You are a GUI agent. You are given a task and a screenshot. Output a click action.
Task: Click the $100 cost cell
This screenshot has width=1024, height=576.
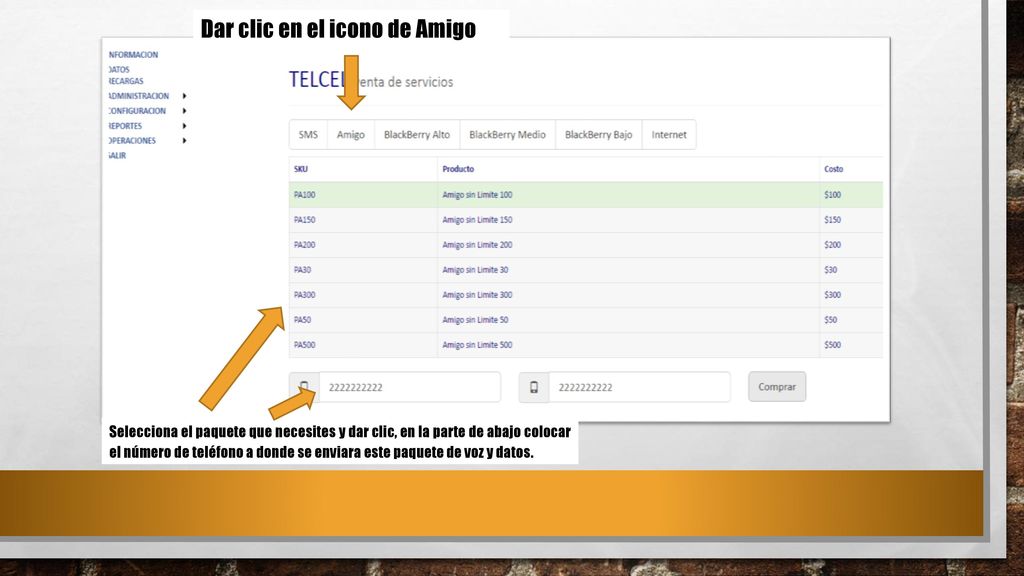[851, 195]
